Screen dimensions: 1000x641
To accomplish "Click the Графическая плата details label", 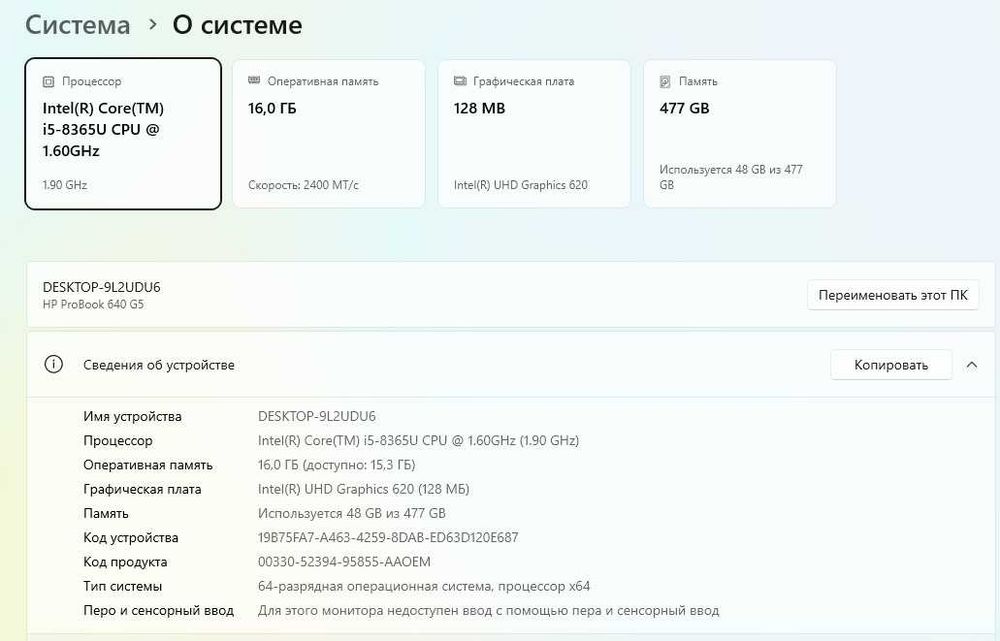I will [x=142, y=489].
